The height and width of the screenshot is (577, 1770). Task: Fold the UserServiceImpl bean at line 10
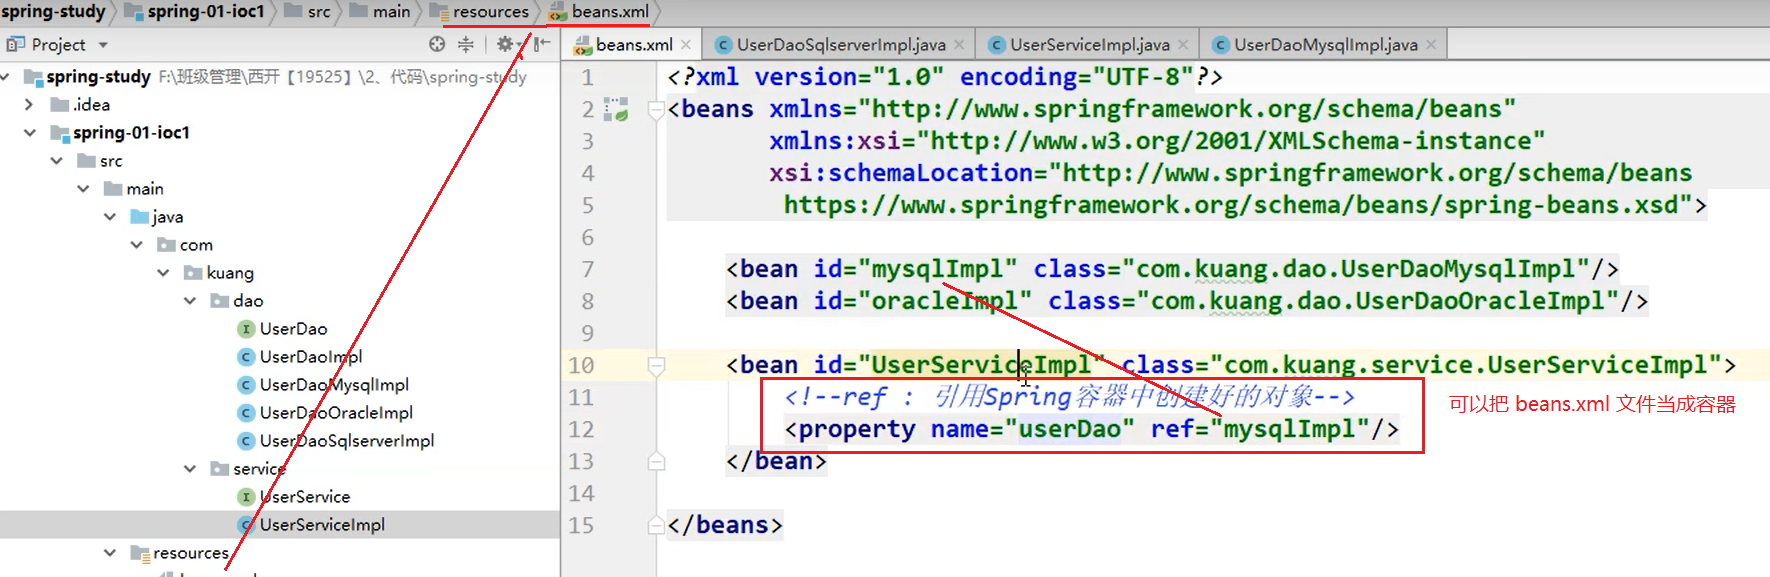click(656, 366)
